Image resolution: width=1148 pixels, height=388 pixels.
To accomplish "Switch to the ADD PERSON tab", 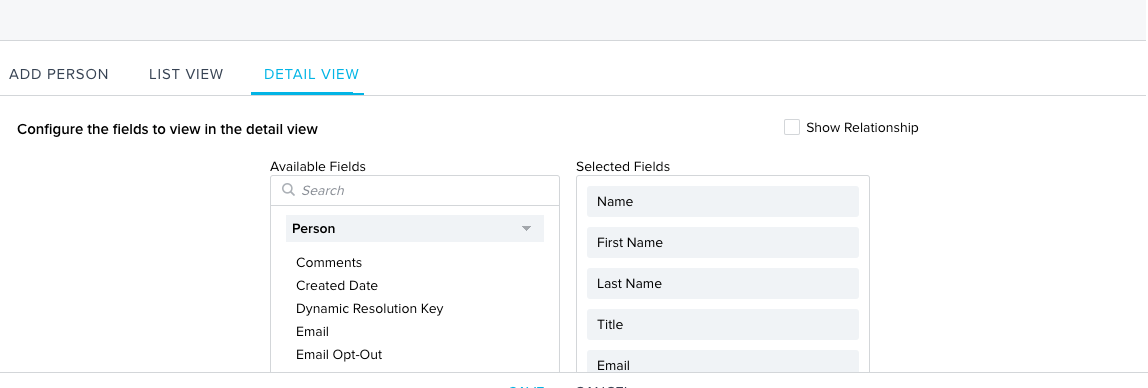I will (59, 74).
